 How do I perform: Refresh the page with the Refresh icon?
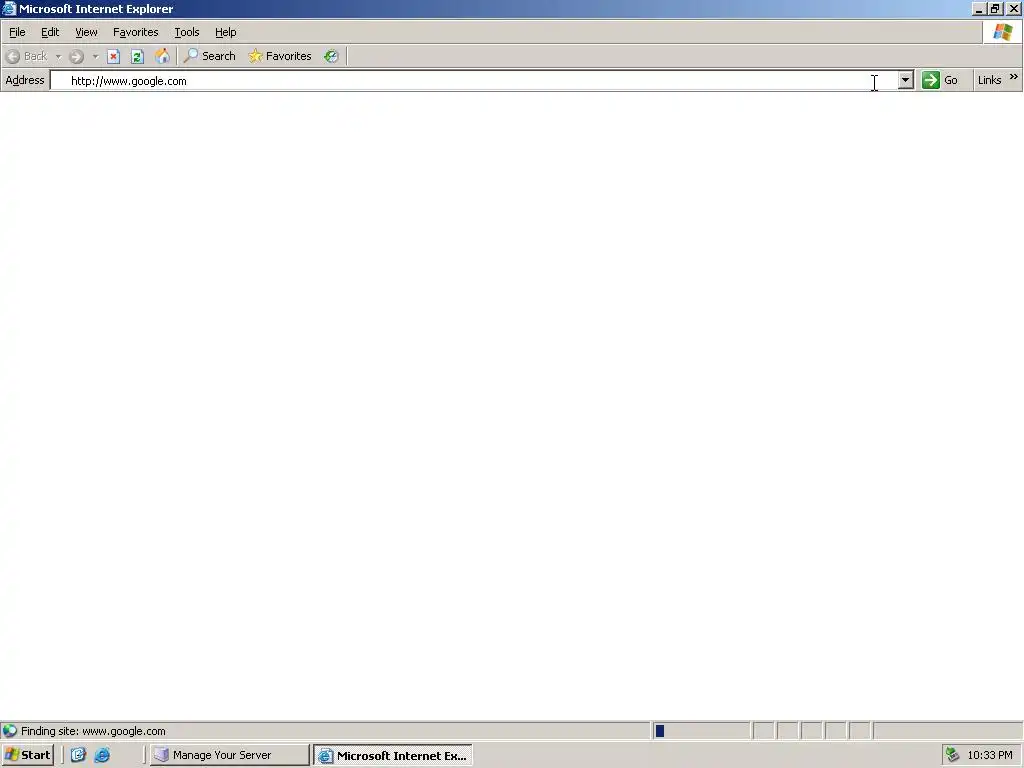tap(137, 56)
